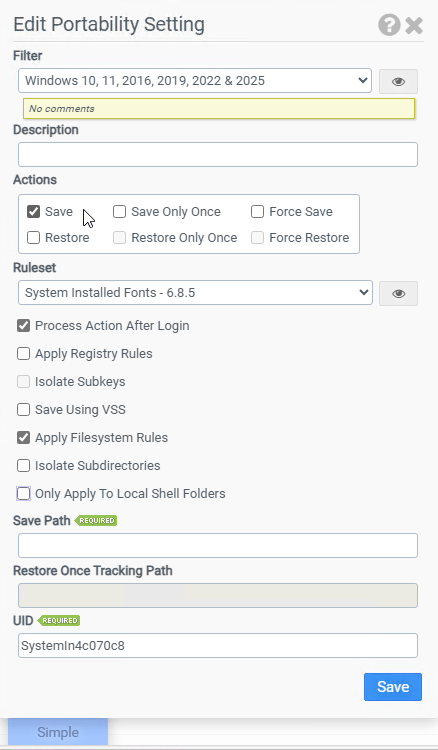
Task: Close the Edit Portability Setting dialog
Action: tap(414, 25)
